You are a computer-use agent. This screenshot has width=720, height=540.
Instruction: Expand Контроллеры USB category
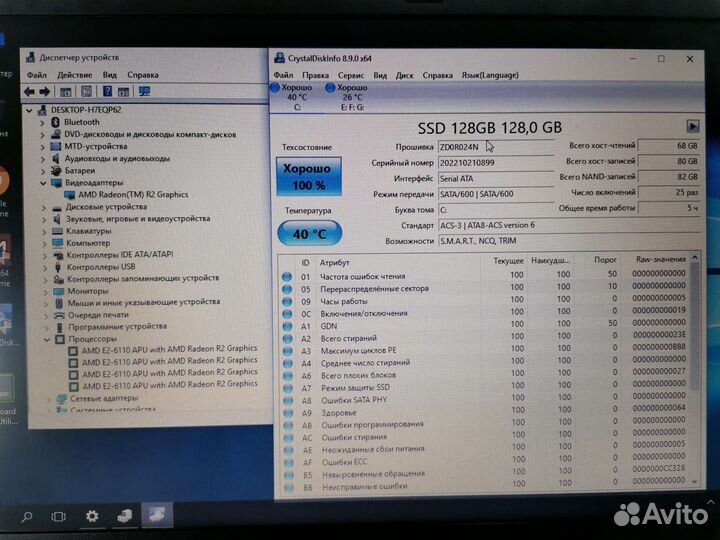click(45, 267)
